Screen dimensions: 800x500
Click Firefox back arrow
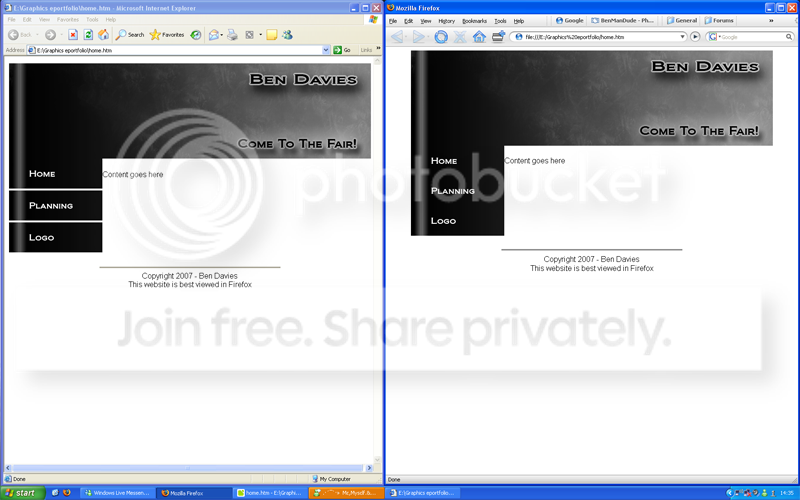coord(396,37)
